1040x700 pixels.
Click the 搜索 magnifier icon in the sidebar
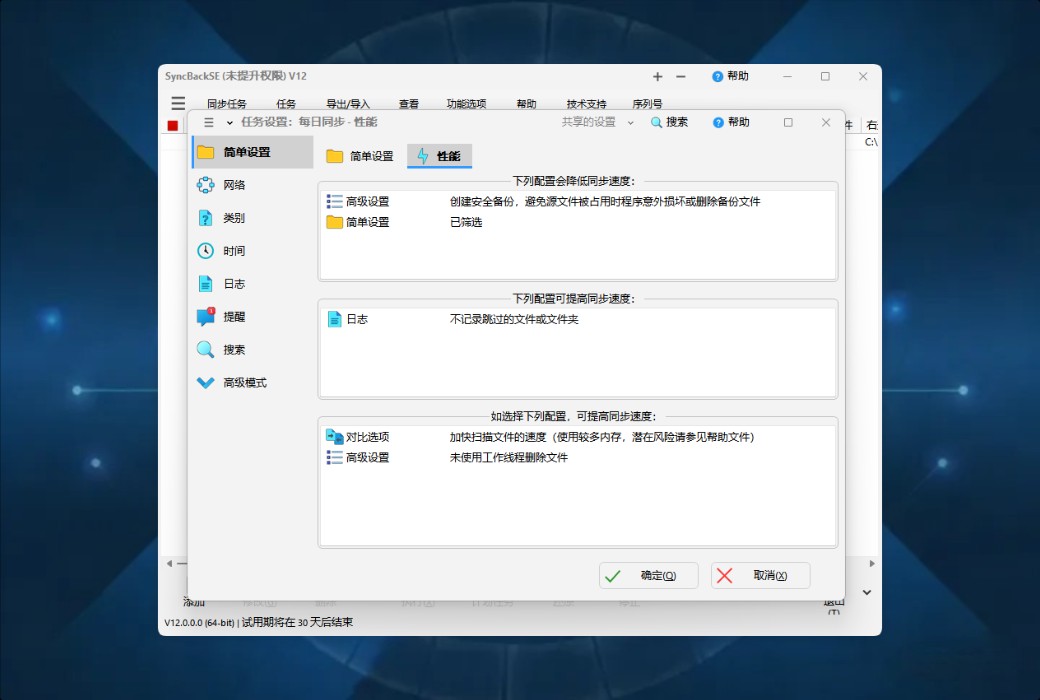coord(205,349)
